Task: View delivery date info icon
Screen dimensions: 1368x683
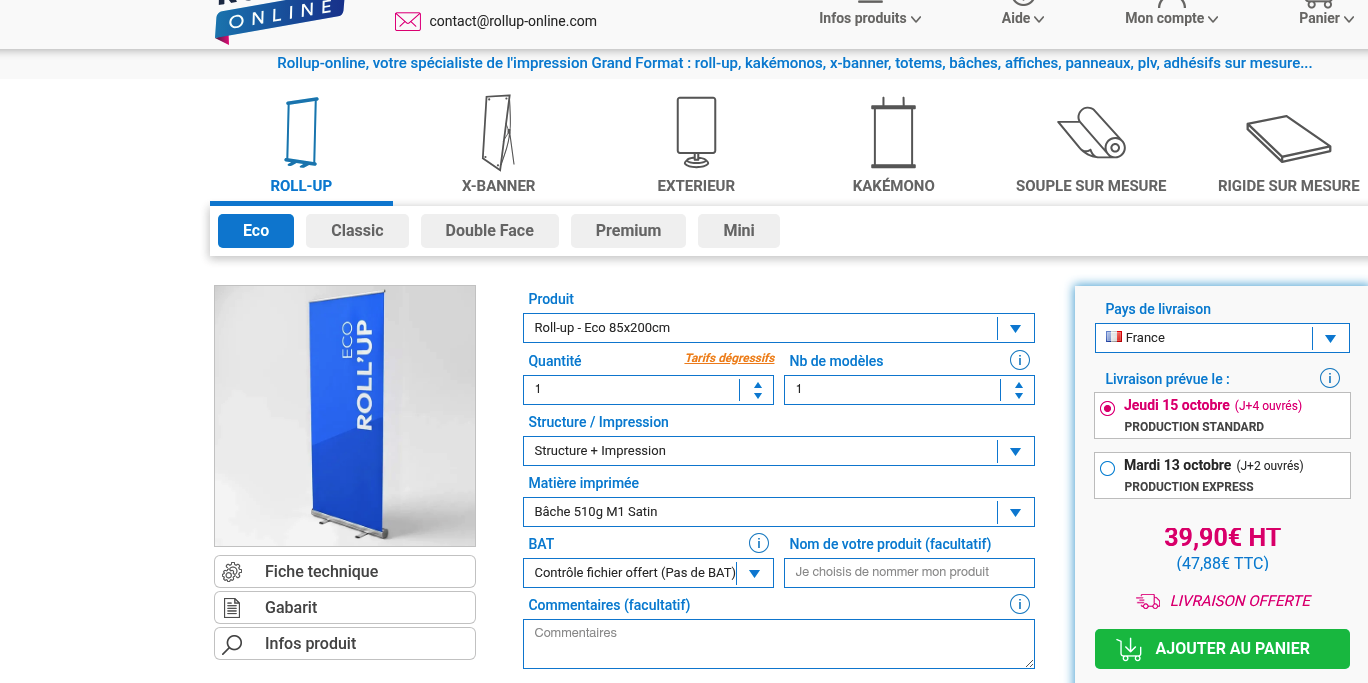Action: point(1329,378)
